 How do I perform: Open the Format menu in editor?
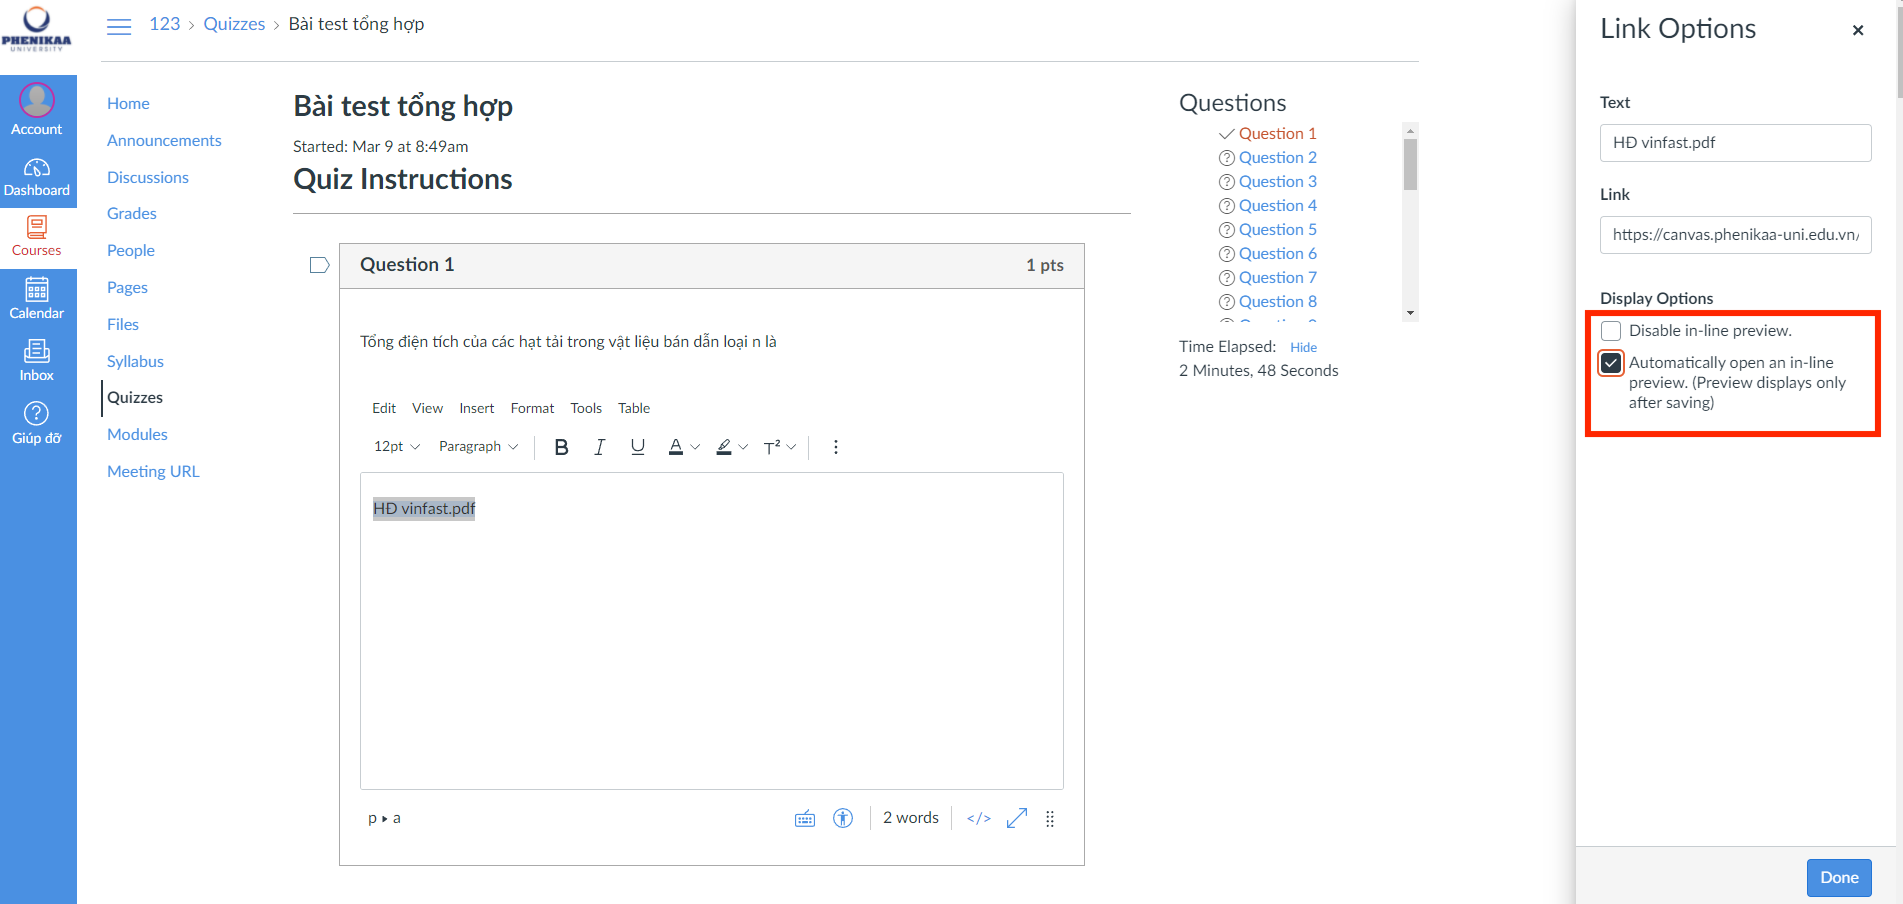coord(532,408)
